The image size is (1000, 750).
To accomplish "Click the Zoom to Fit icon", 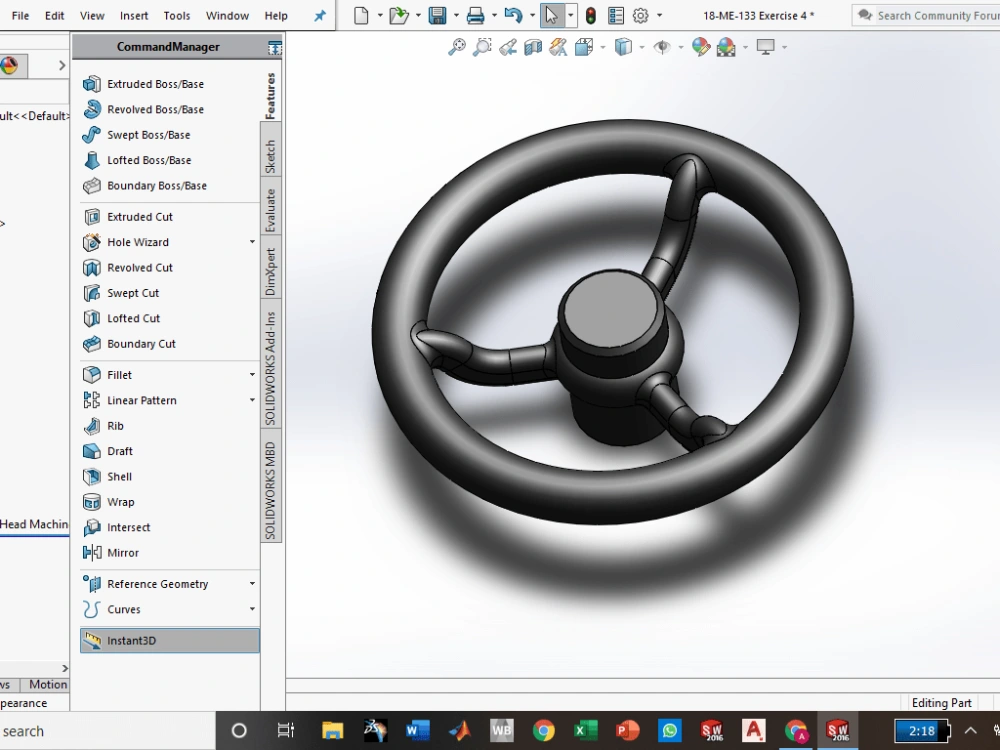I will 457,46.
